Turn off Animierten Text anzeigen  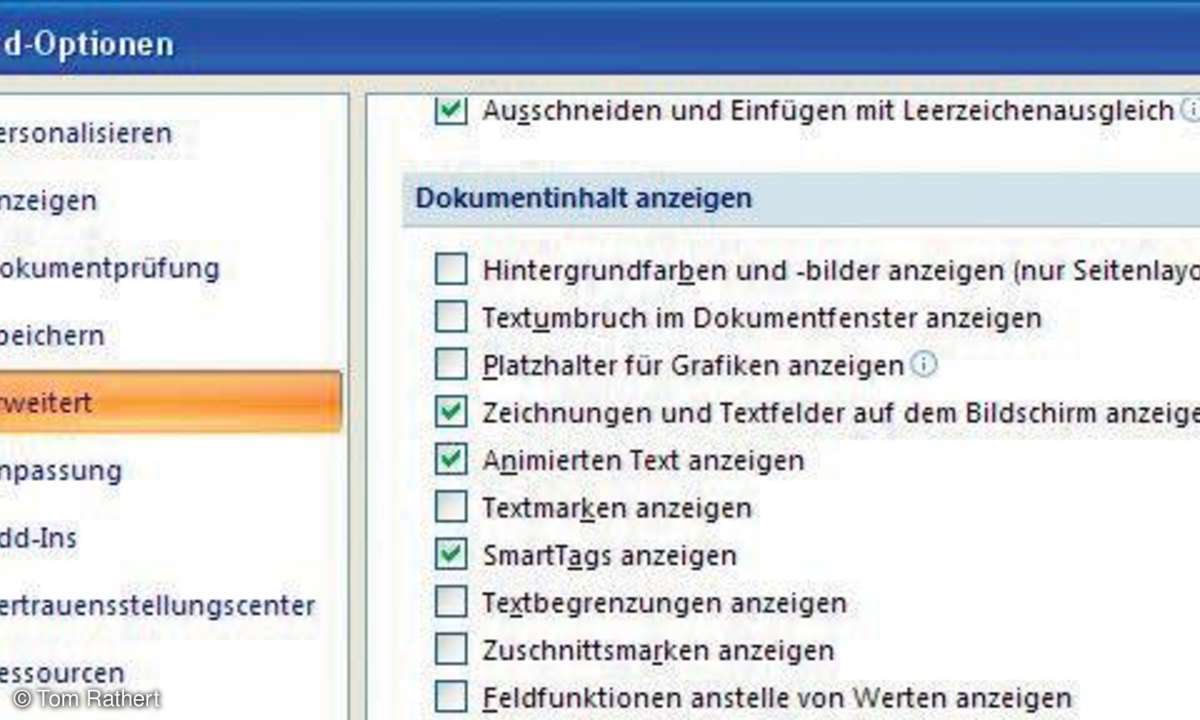pos(451,460)
